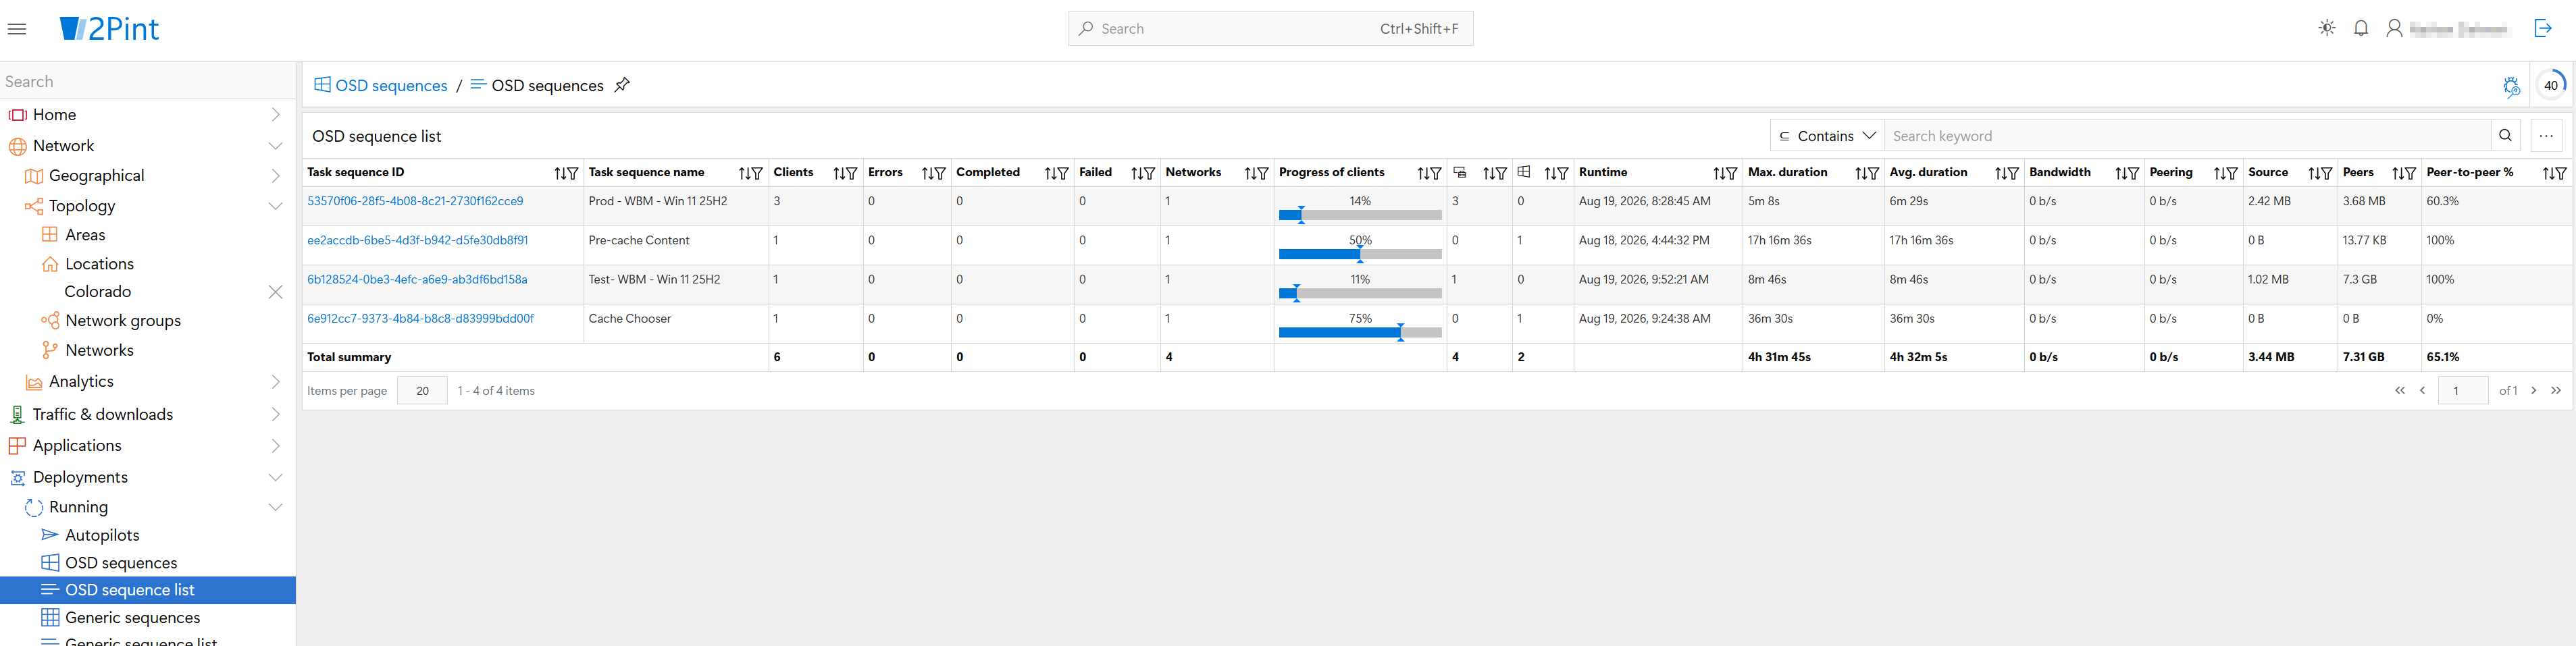Collapse the Deployments section

tap(276, 478)
